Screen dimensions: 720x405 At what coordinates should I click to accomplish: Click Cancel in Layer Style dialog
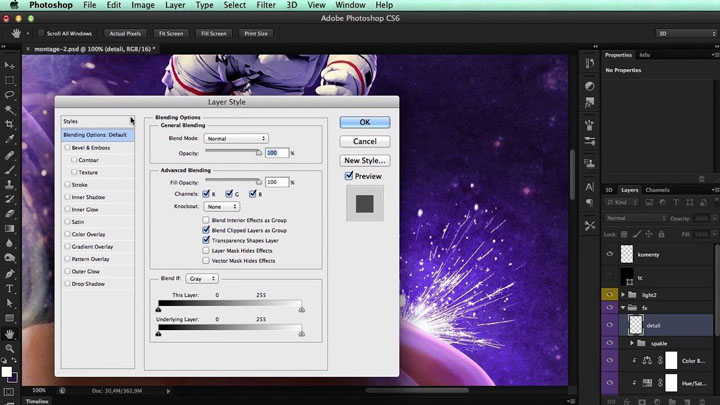[365, 141]
